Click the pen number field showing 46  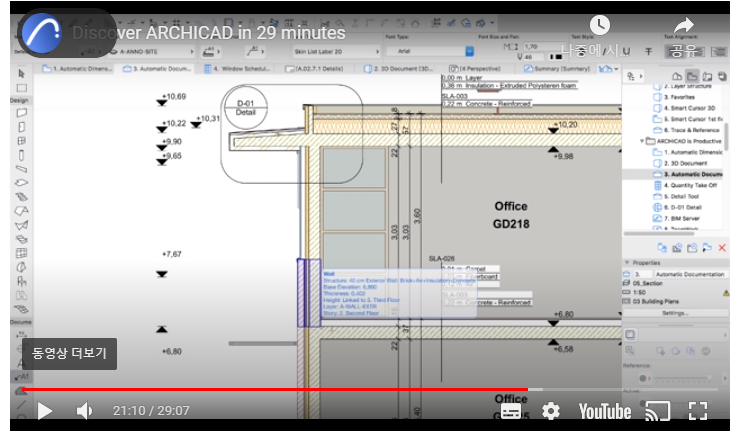[534, 57]
